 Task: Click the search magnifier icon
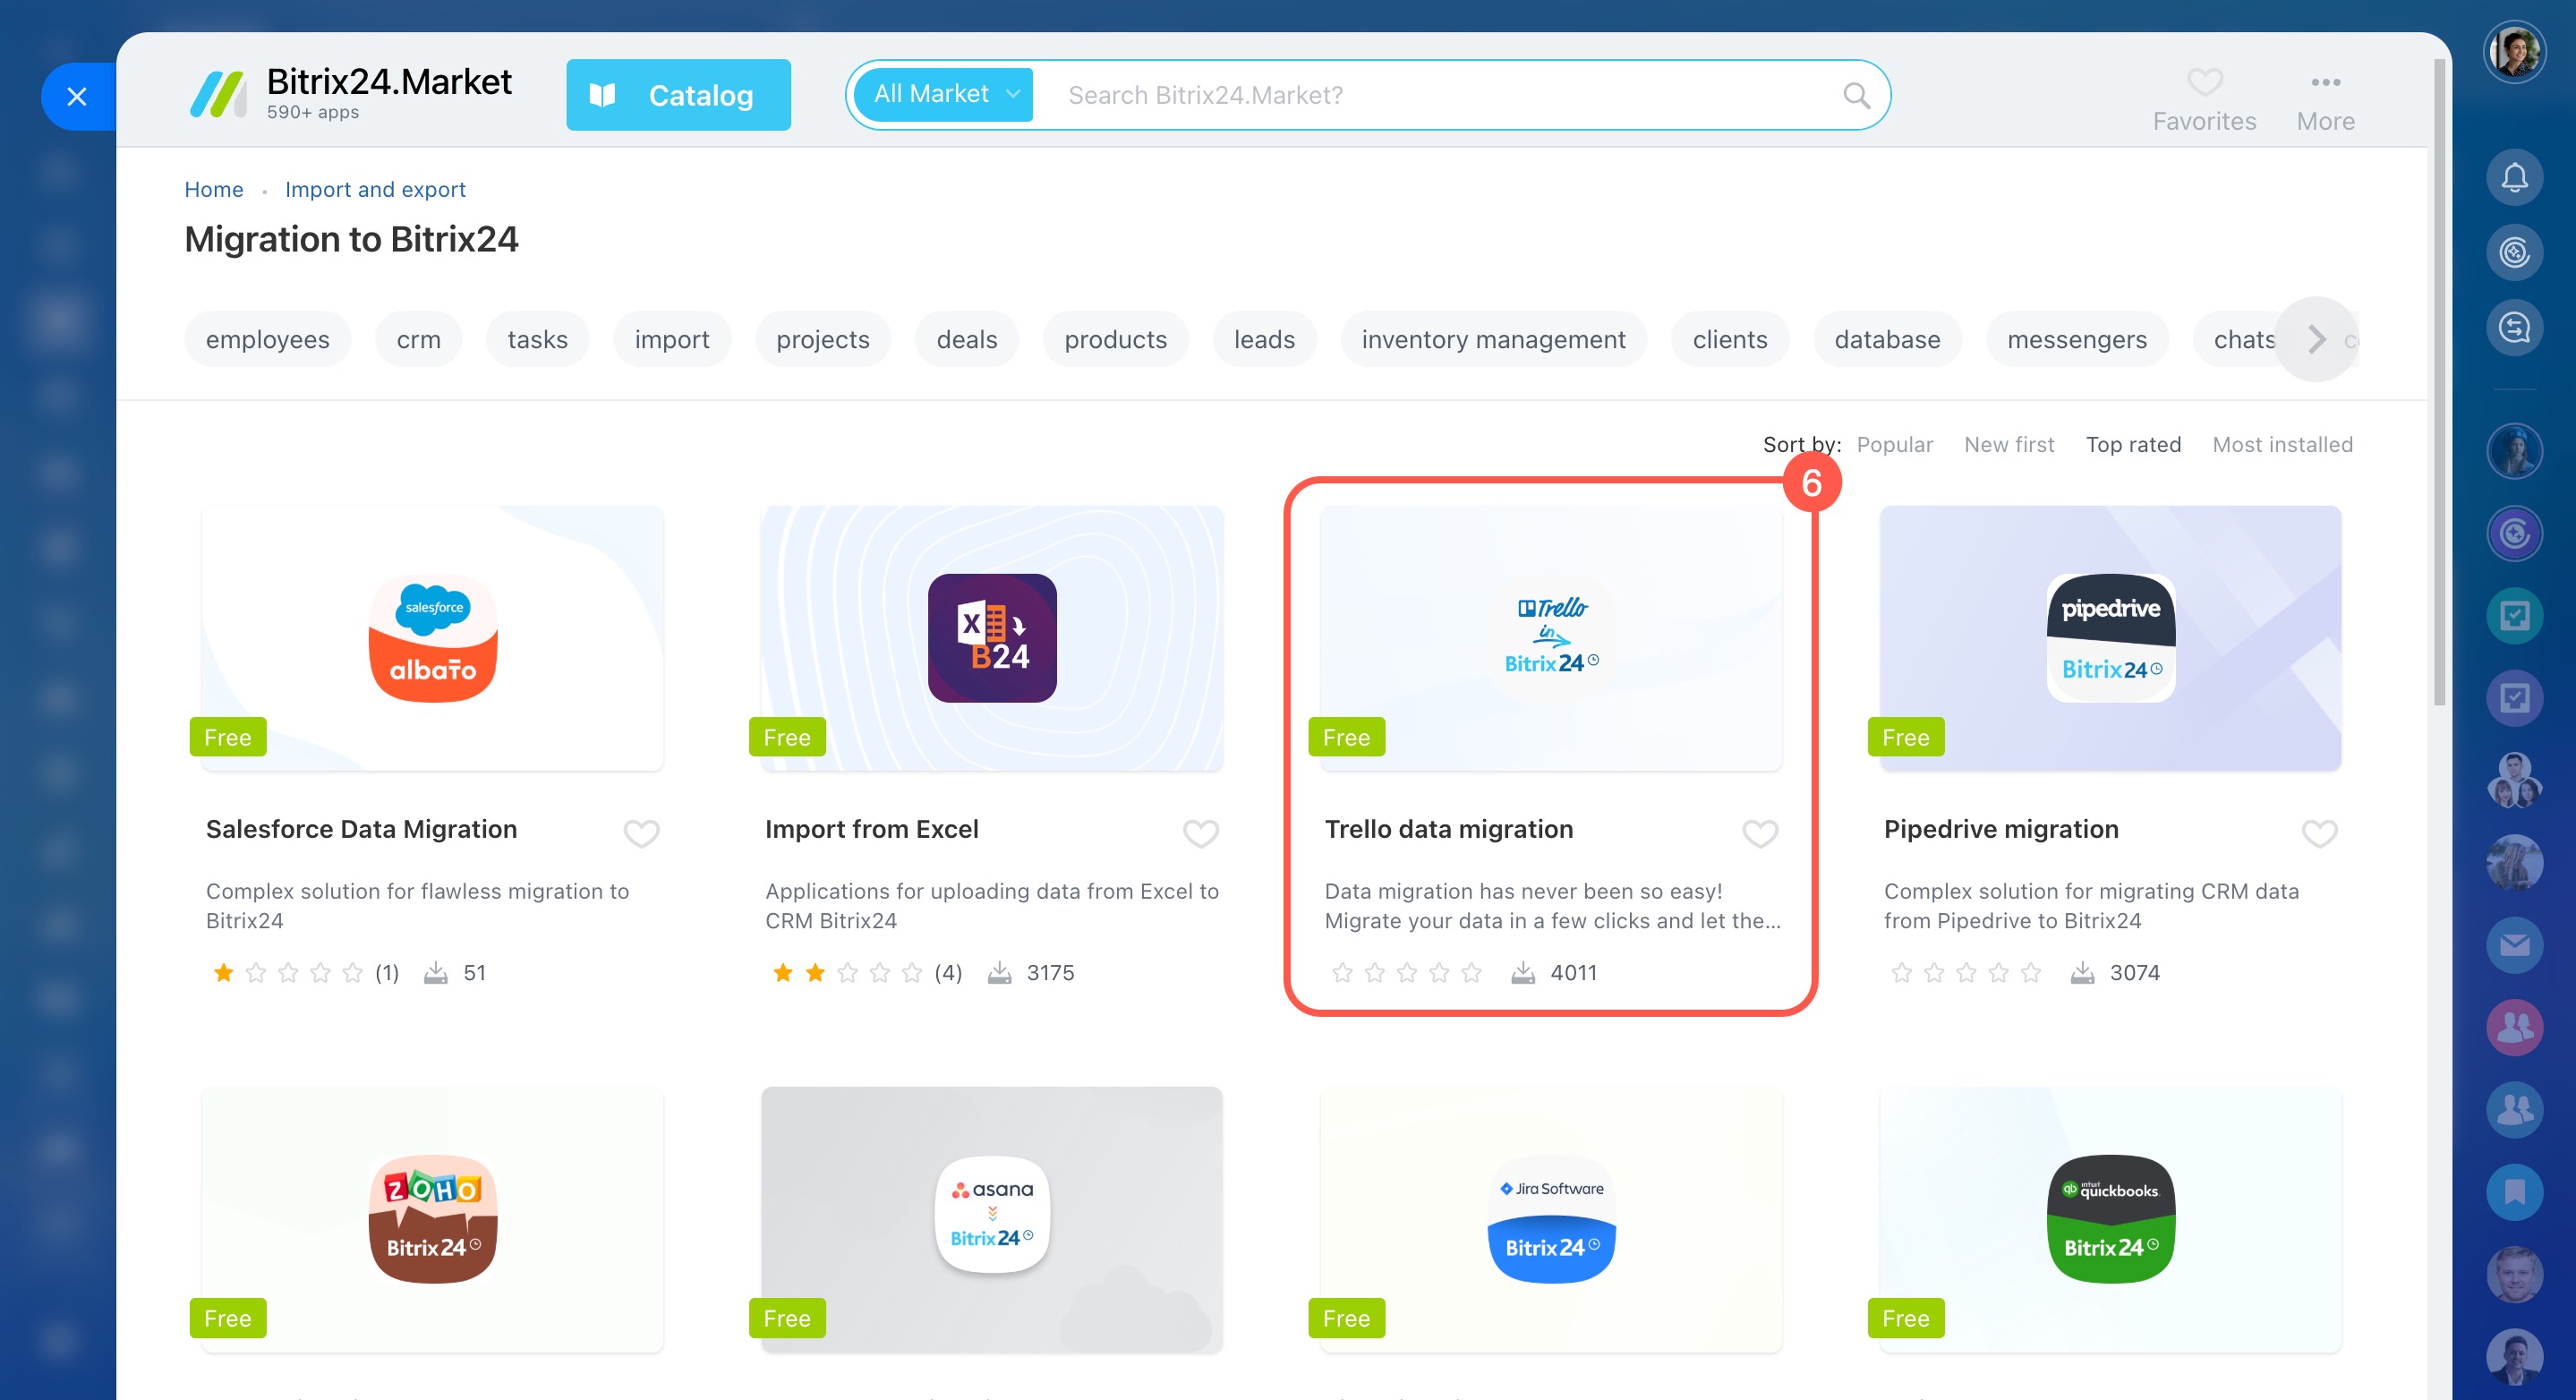click(1856, 95)
